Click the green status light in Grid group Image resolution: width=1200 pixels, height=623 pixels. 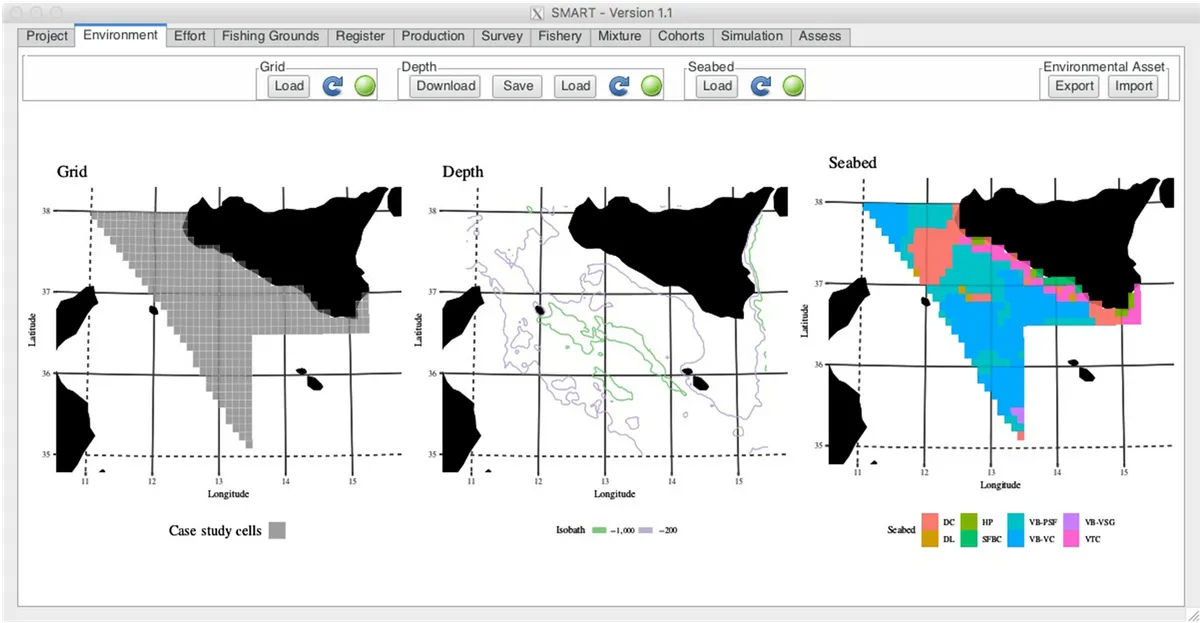[364, 86]
